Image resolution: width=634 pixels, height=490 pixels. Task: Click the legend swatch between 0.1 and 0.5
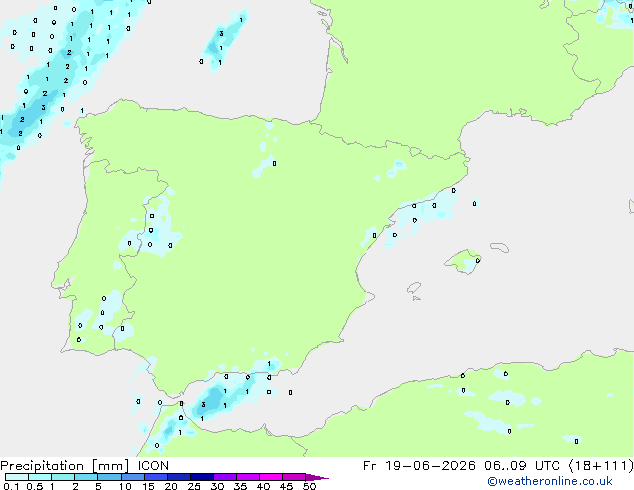(17, 477)
